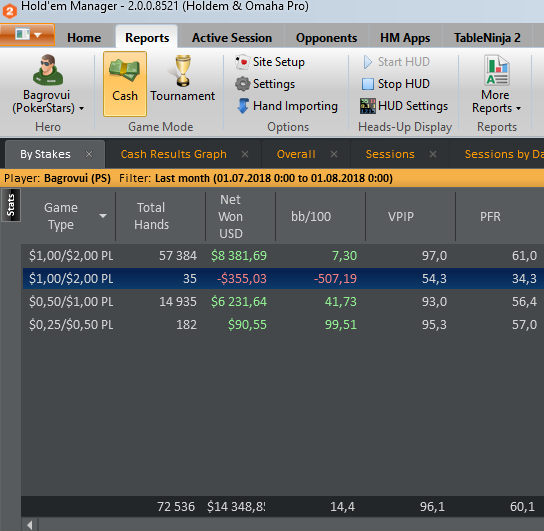Viewport: 544px width, 531px height.
Task: Switch to Tournament game mode trophy icon
Action: 182,71
